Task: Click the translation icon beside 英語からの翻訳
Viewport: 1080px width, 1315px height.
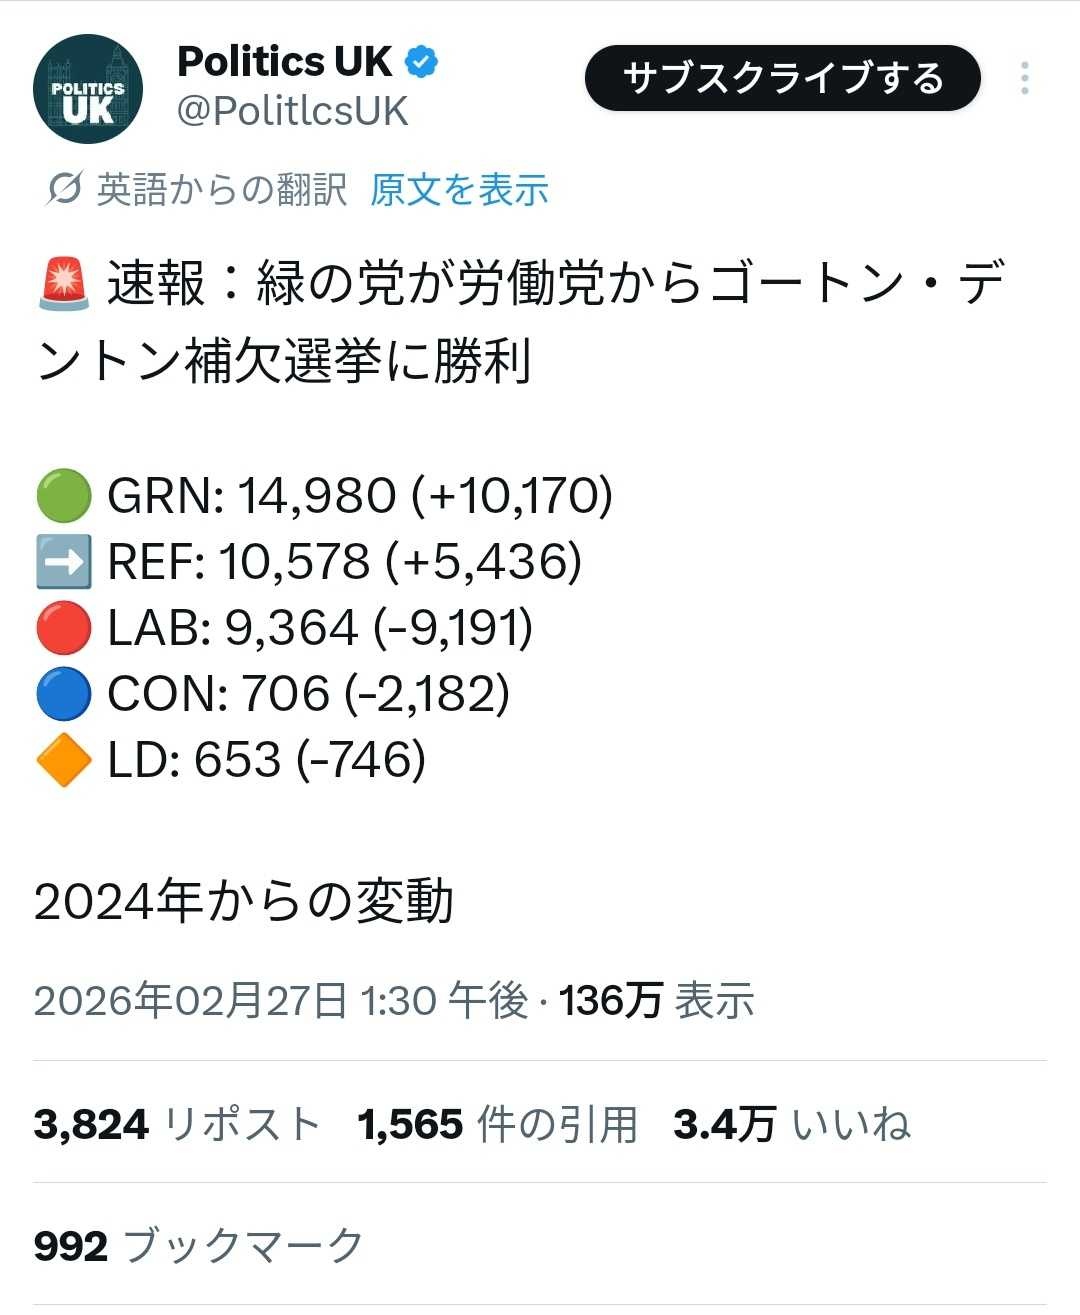Action: (64, 188)
